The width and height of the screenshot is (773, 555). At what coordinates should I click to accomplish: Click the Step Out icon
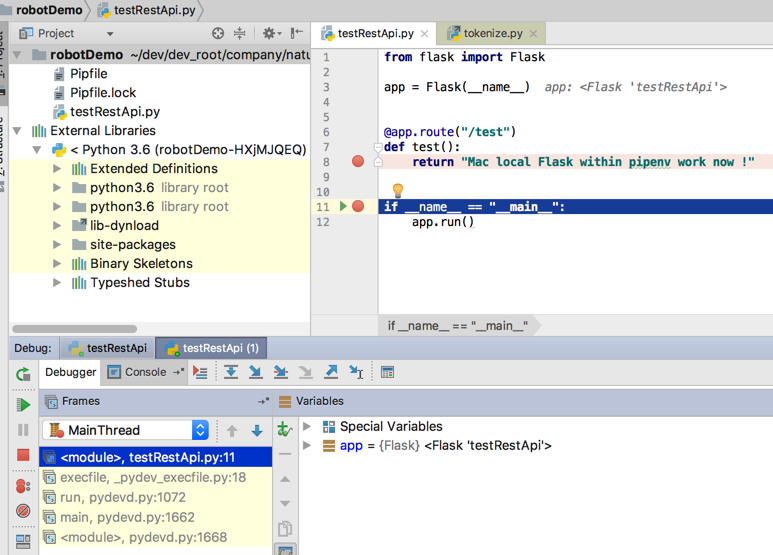tap(331, 372)
